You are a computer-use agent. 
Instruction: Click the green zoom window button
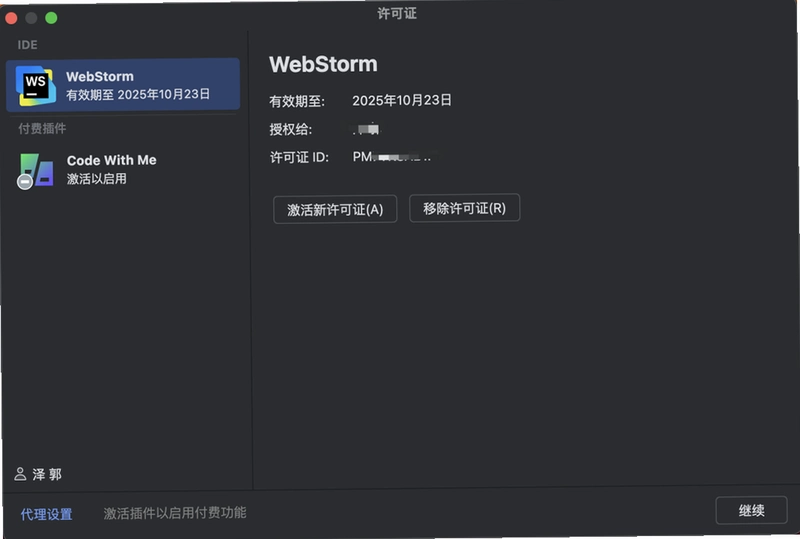[51, 18]
